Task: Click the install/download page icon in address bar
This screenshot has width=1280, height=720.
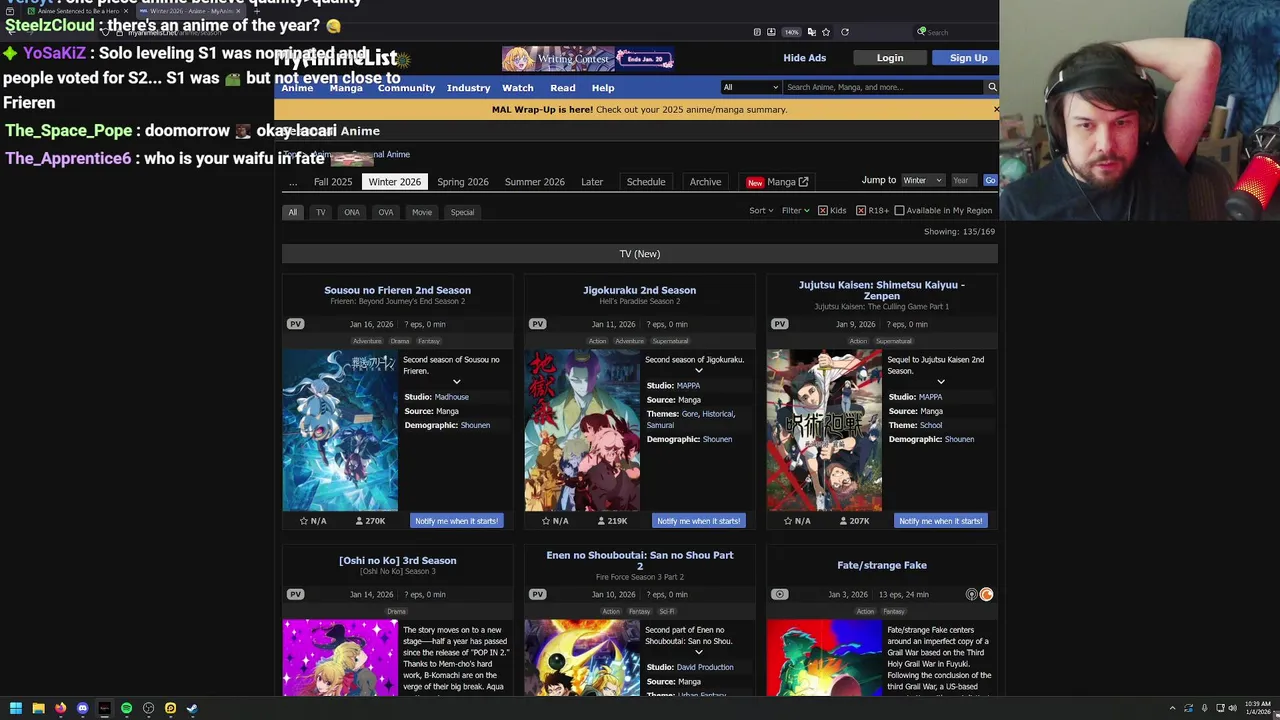Action: click(x=771, y=32)
